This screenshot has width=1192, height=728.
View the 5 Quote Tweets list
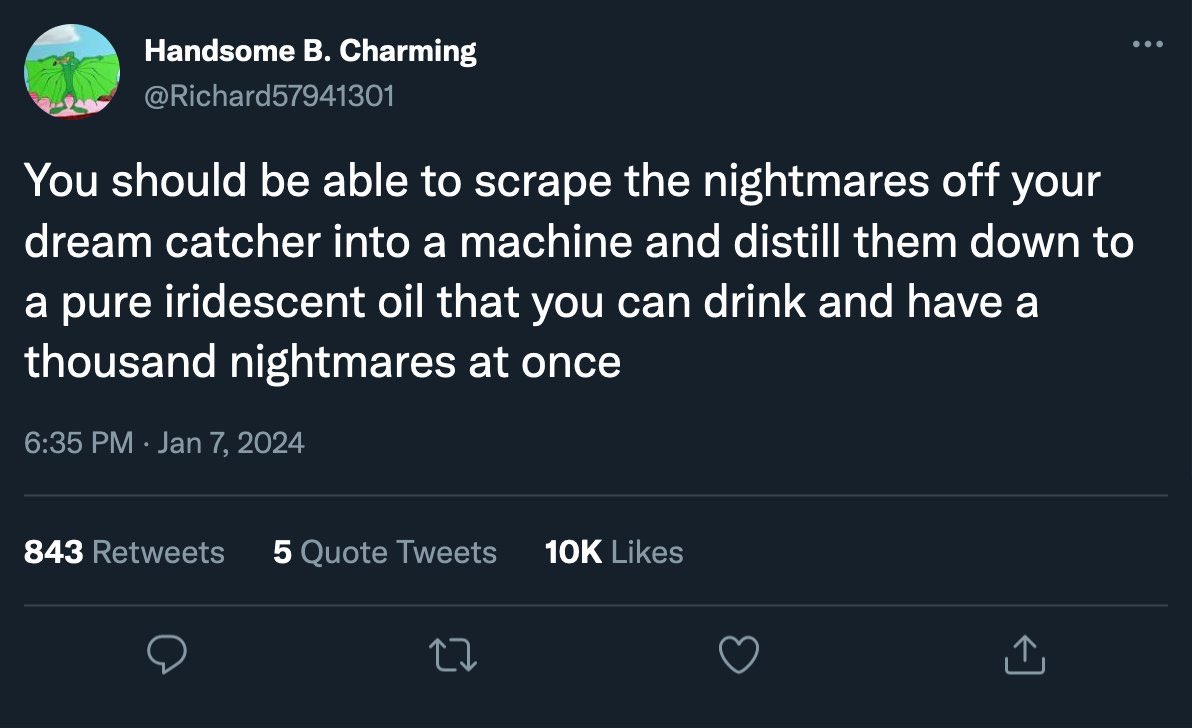tap(384, 552)
